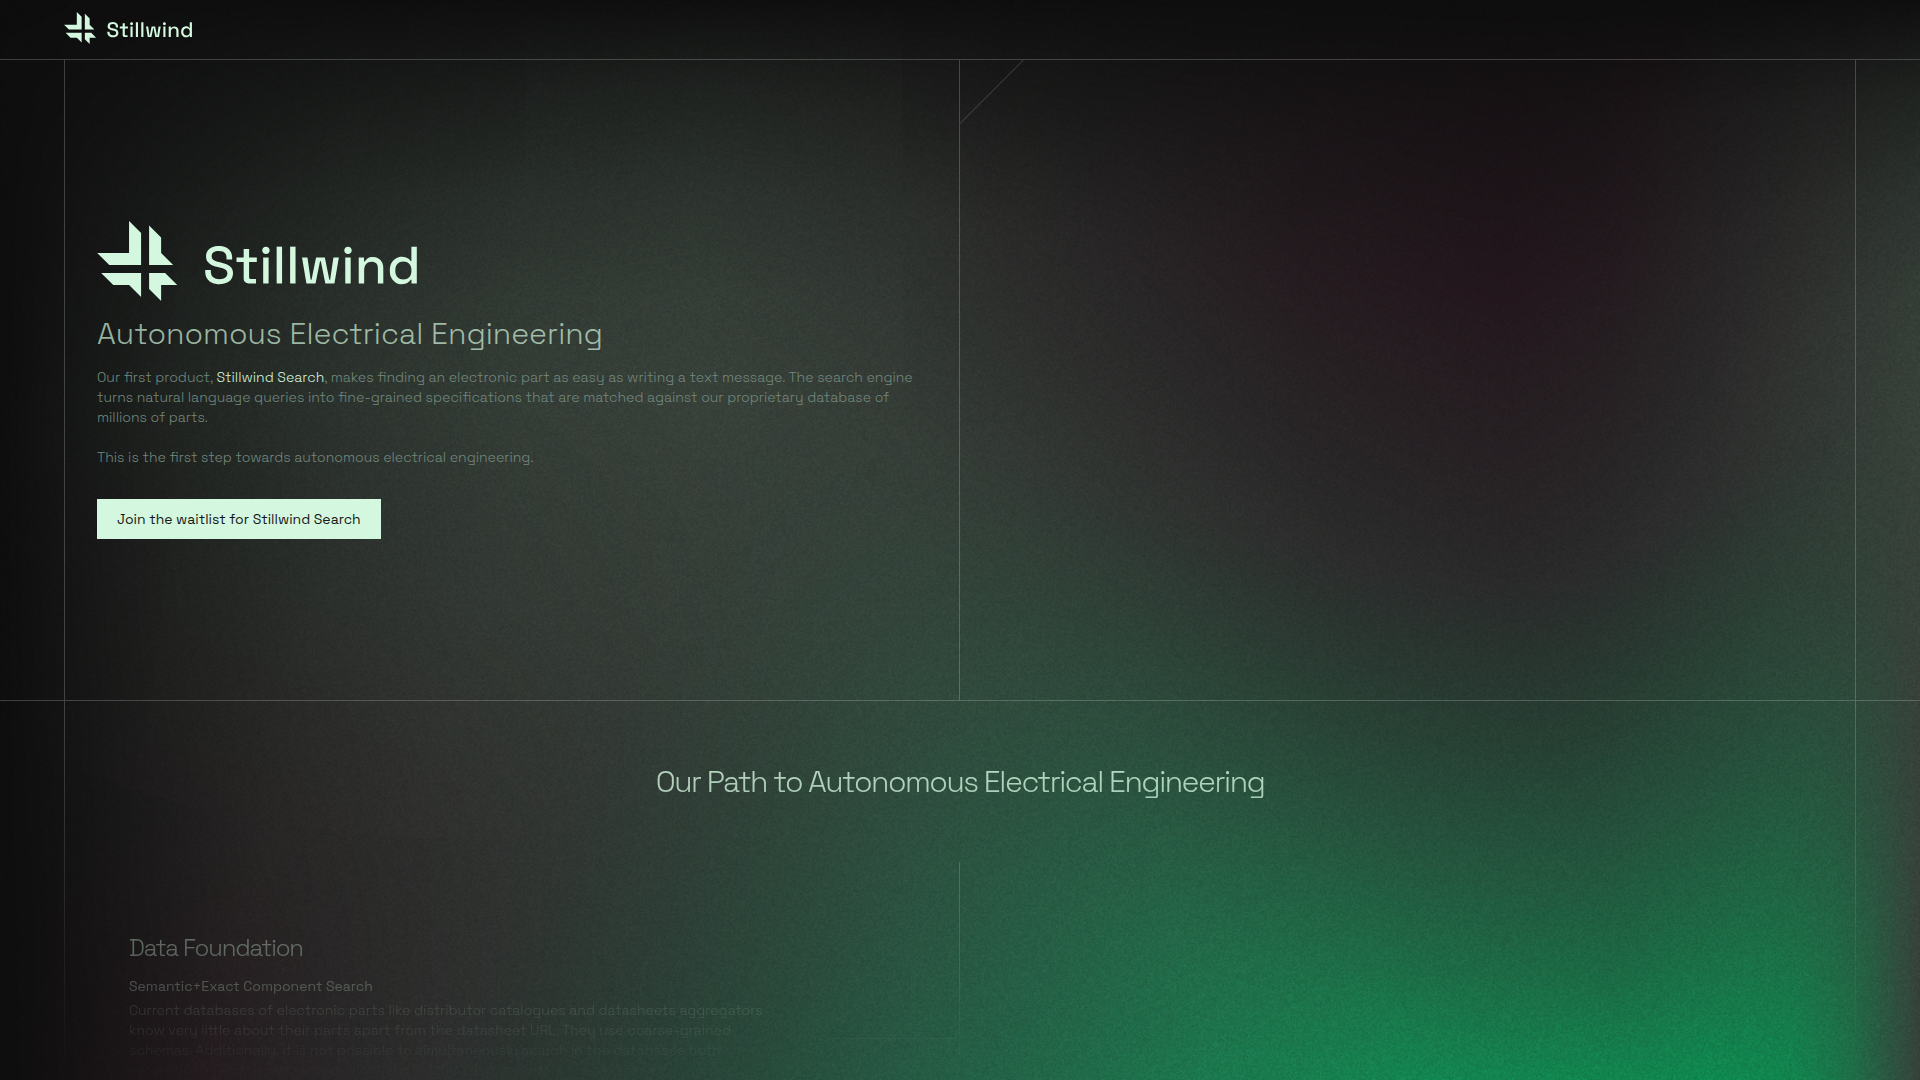Click the 'Our first product' paragraph start

pos(153,377)
